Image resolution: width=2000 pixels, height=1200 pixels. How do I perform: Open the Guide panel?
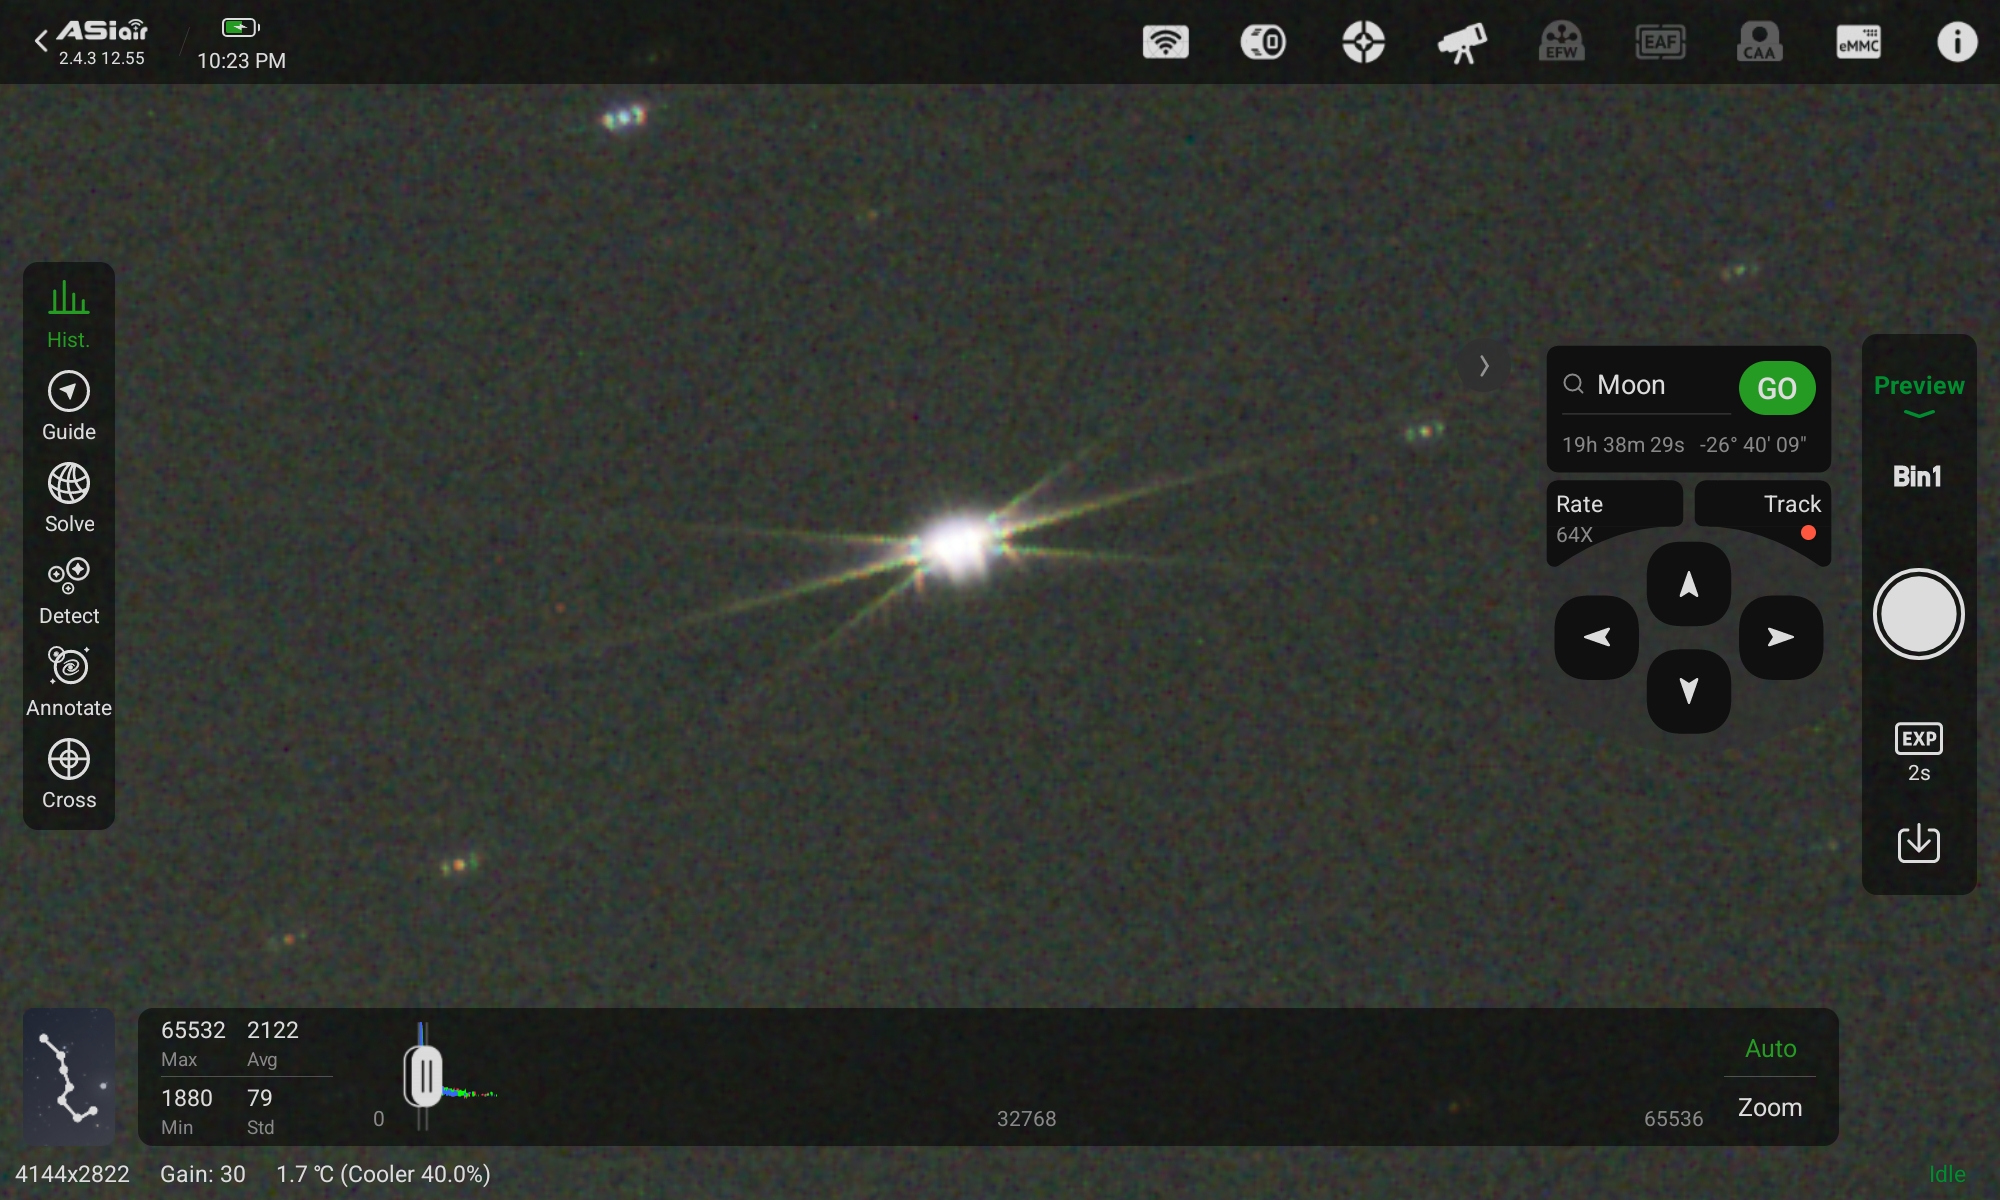68,405
